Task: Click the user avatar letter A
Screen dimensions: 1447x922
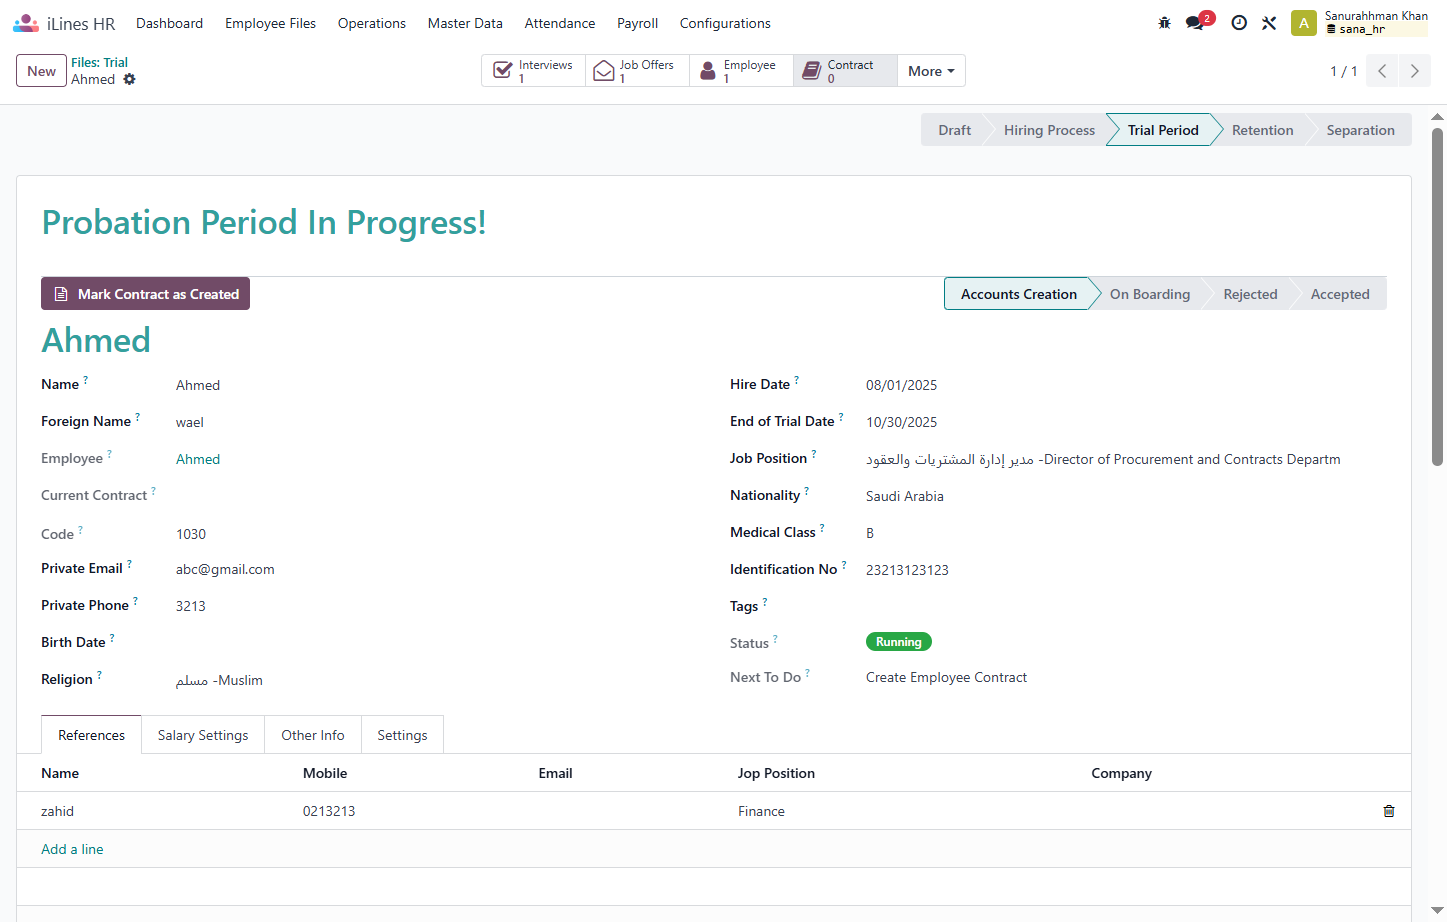Action: (1303, 23)
